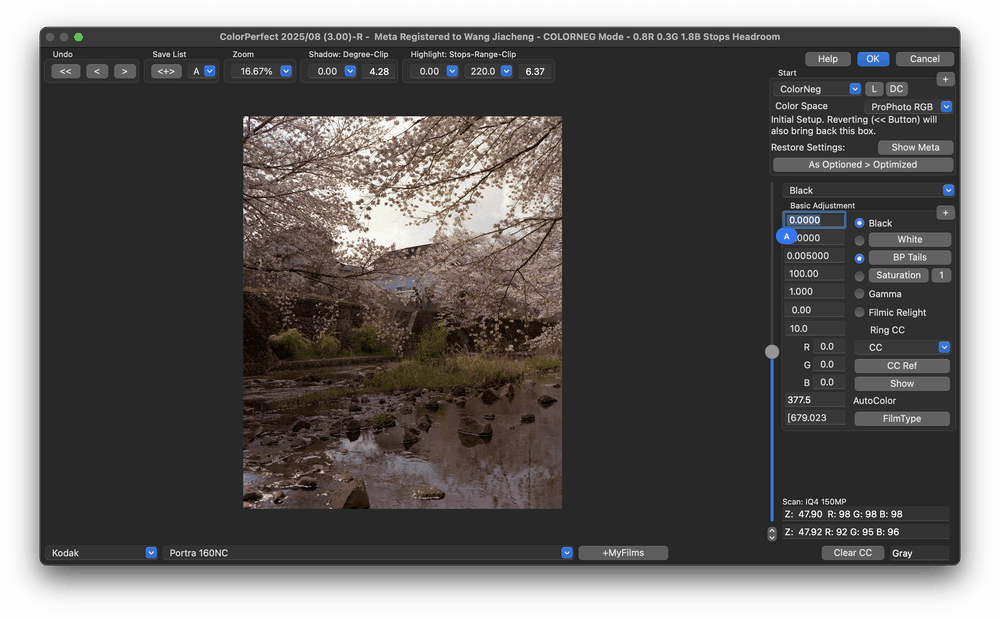Click the Show Meta button
Viewport: 1000px width, 618px height.
coord(914,147)
